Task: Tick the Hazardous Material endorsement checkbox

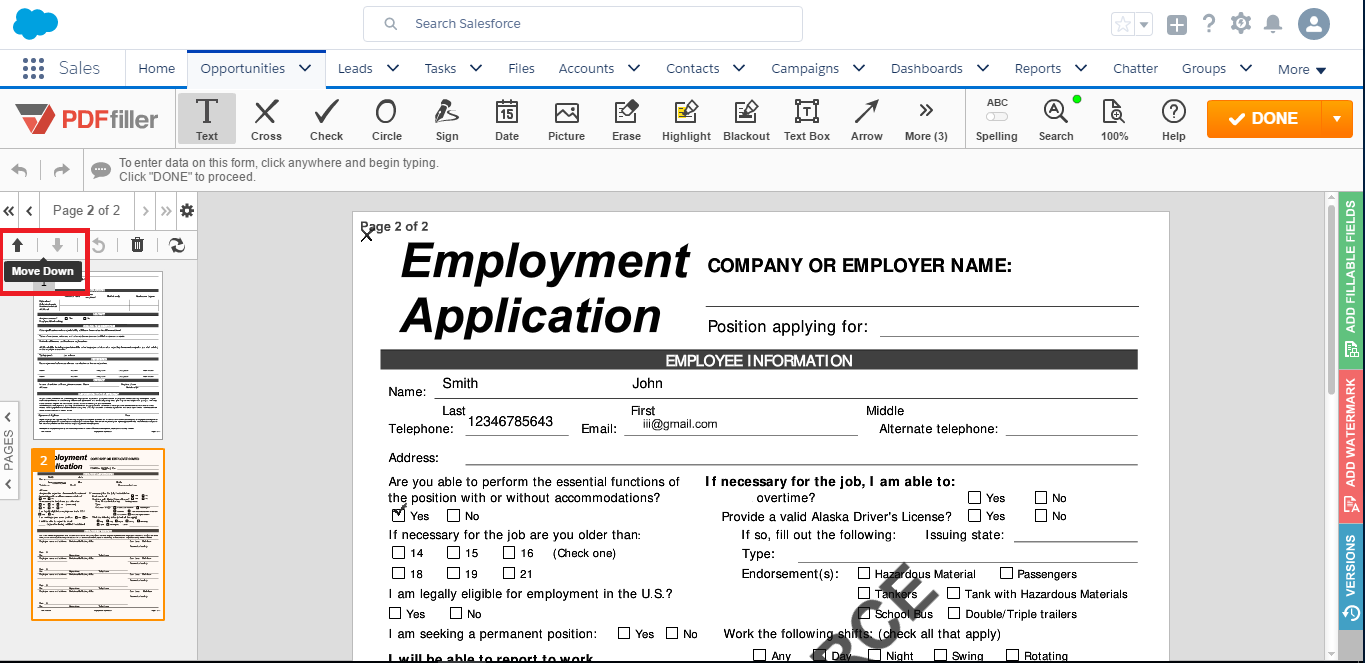Action: point(864,573)
